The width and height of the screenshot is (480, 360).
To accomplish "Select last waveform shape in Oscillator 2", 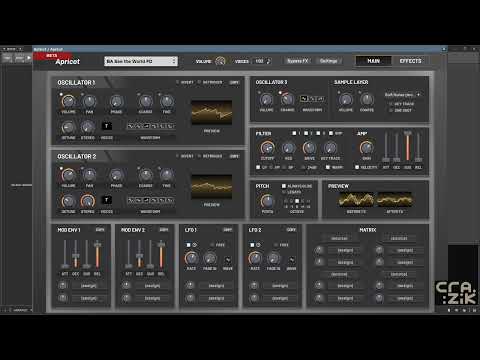I will (x=171, y=200).
